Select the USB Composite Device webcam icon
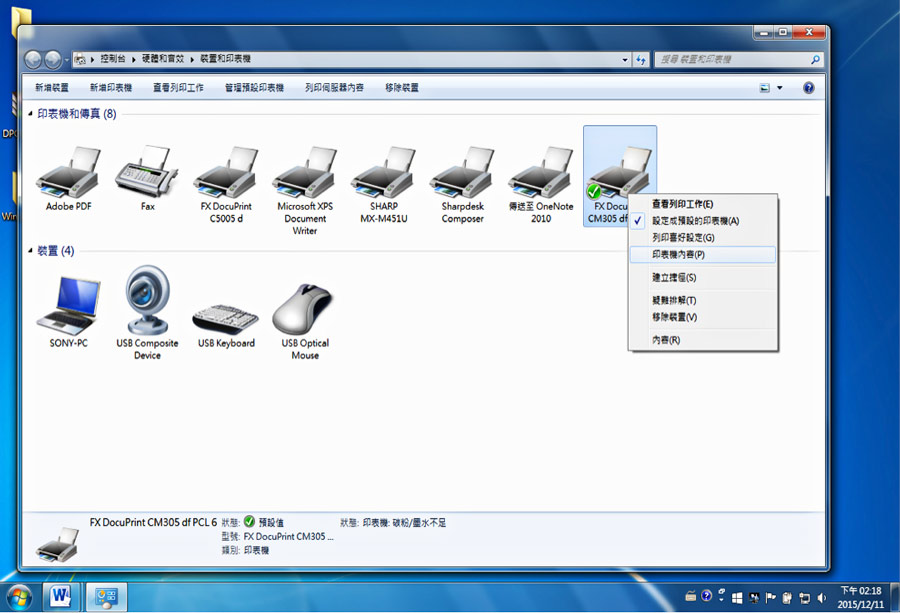Screen dimensions: 900x613 147,300
